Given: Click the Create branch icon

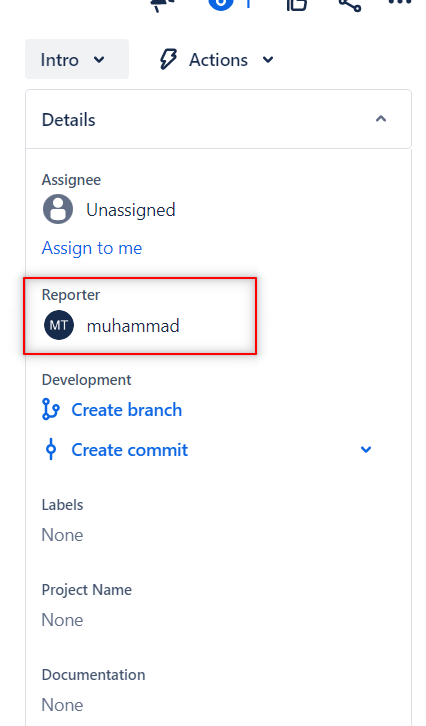Looking at the screenshot, I should click(50, 409).
